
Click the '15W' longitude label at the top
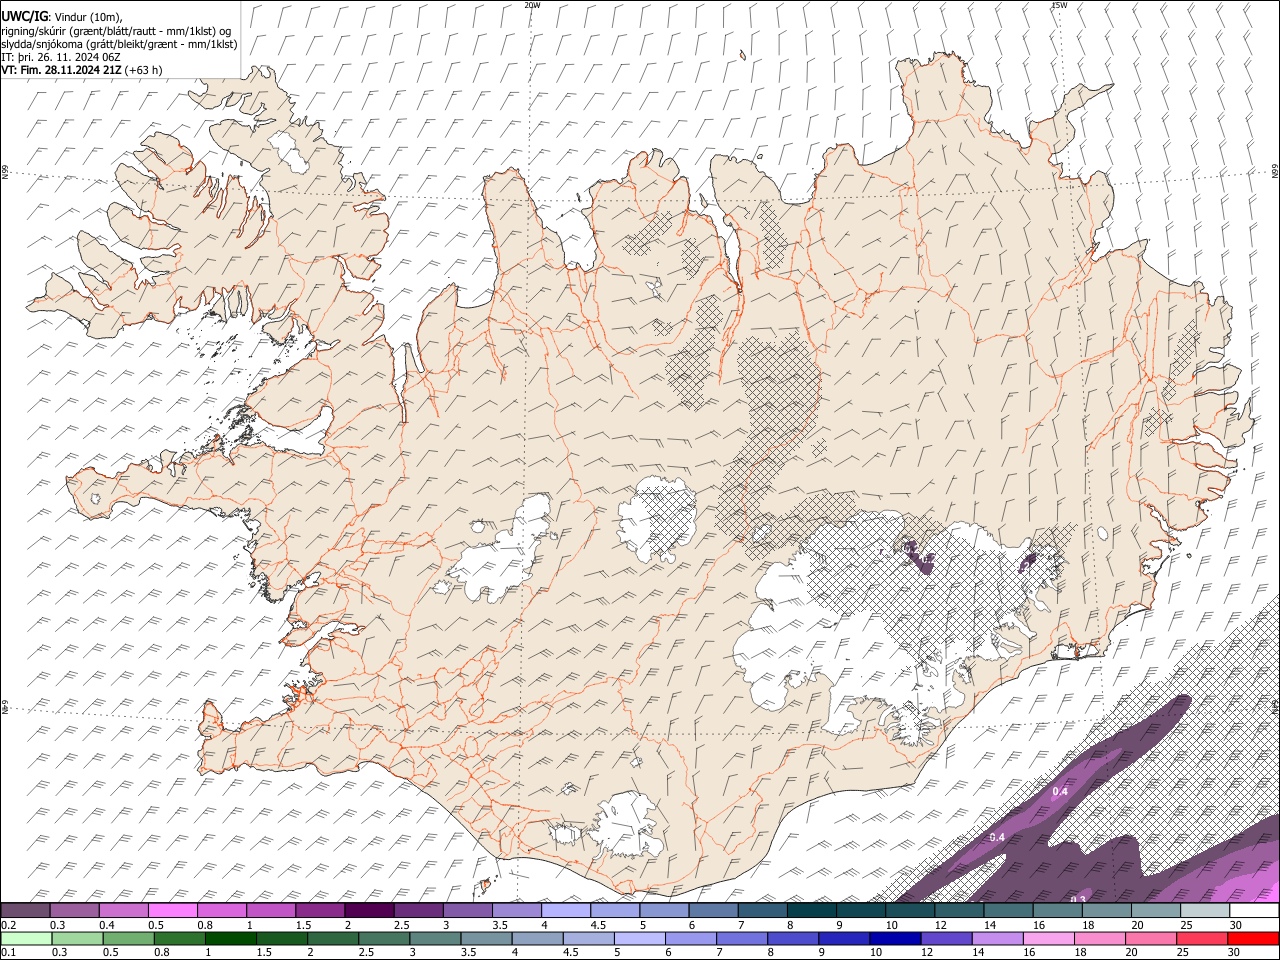(1059, 5)
